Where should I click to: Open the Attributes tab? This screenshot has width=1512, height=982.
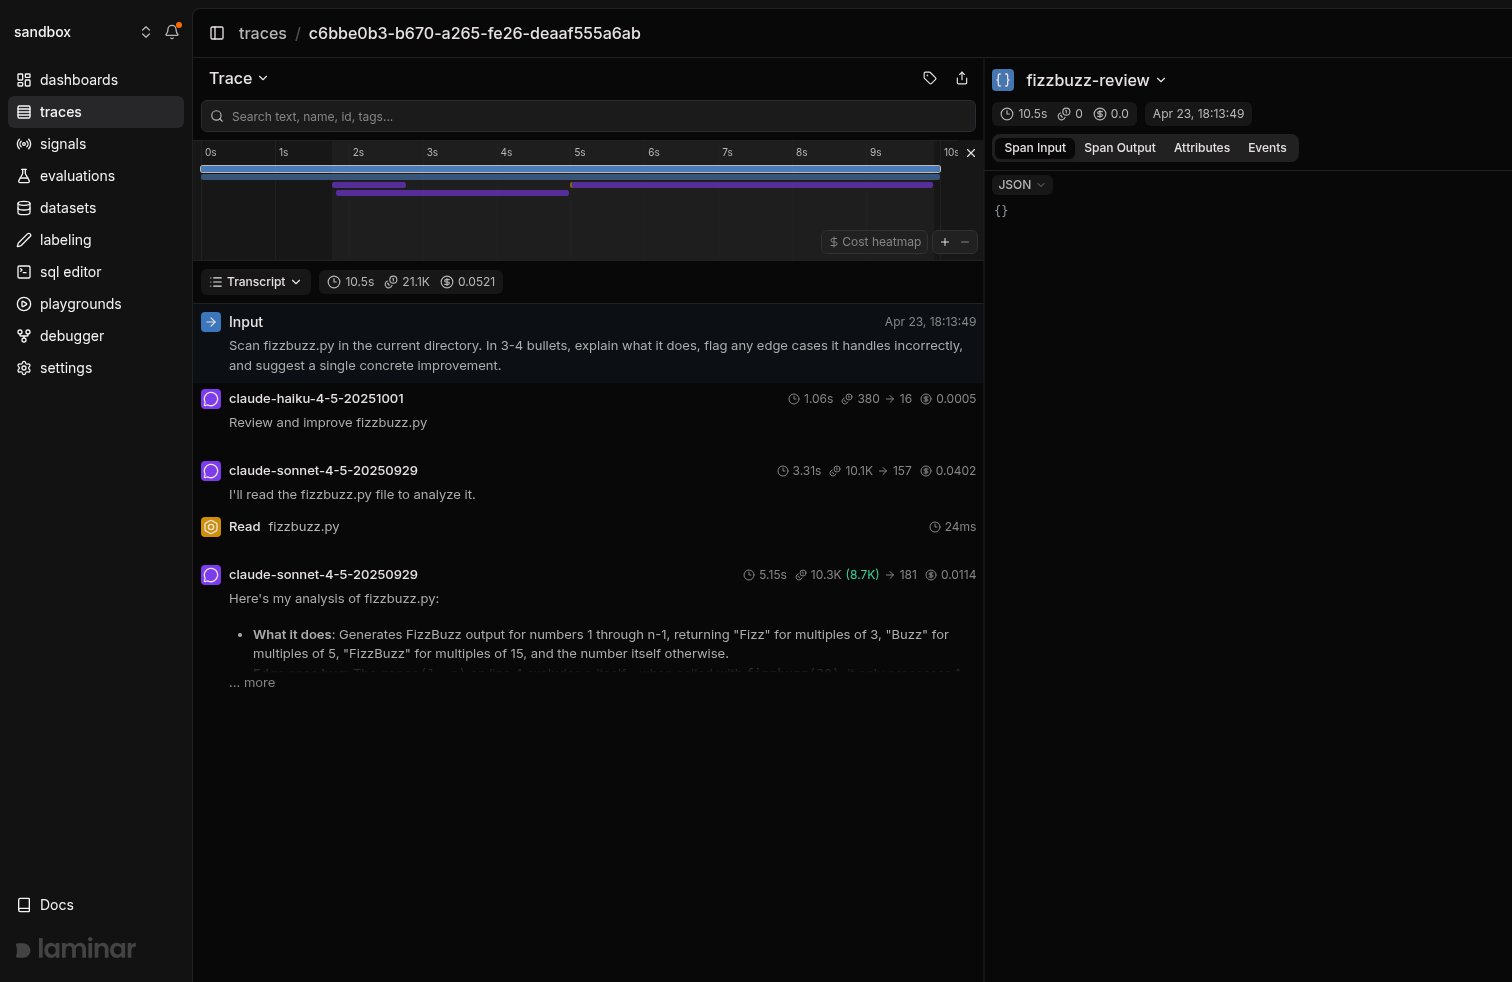pyautogui.click(x=1202, y=148)
